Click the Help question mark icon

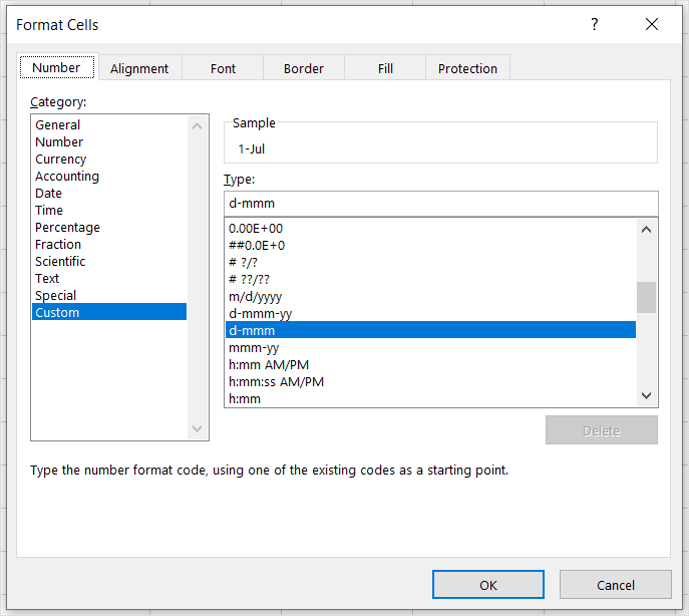[595, 25]
